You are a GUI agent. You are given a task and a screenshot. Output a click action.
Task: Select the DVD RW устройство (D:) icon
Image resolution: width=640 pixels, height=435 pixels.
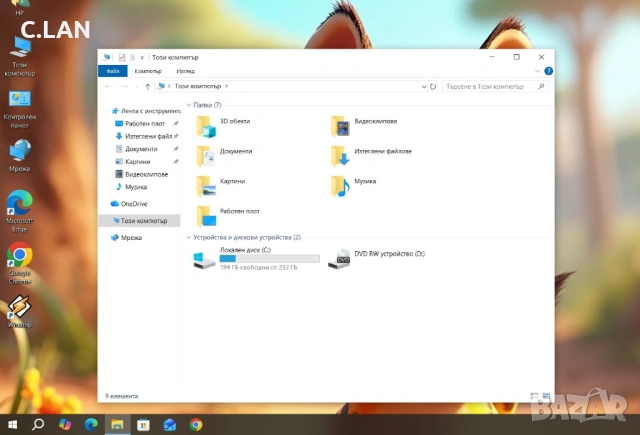click(x=340, y=258)
